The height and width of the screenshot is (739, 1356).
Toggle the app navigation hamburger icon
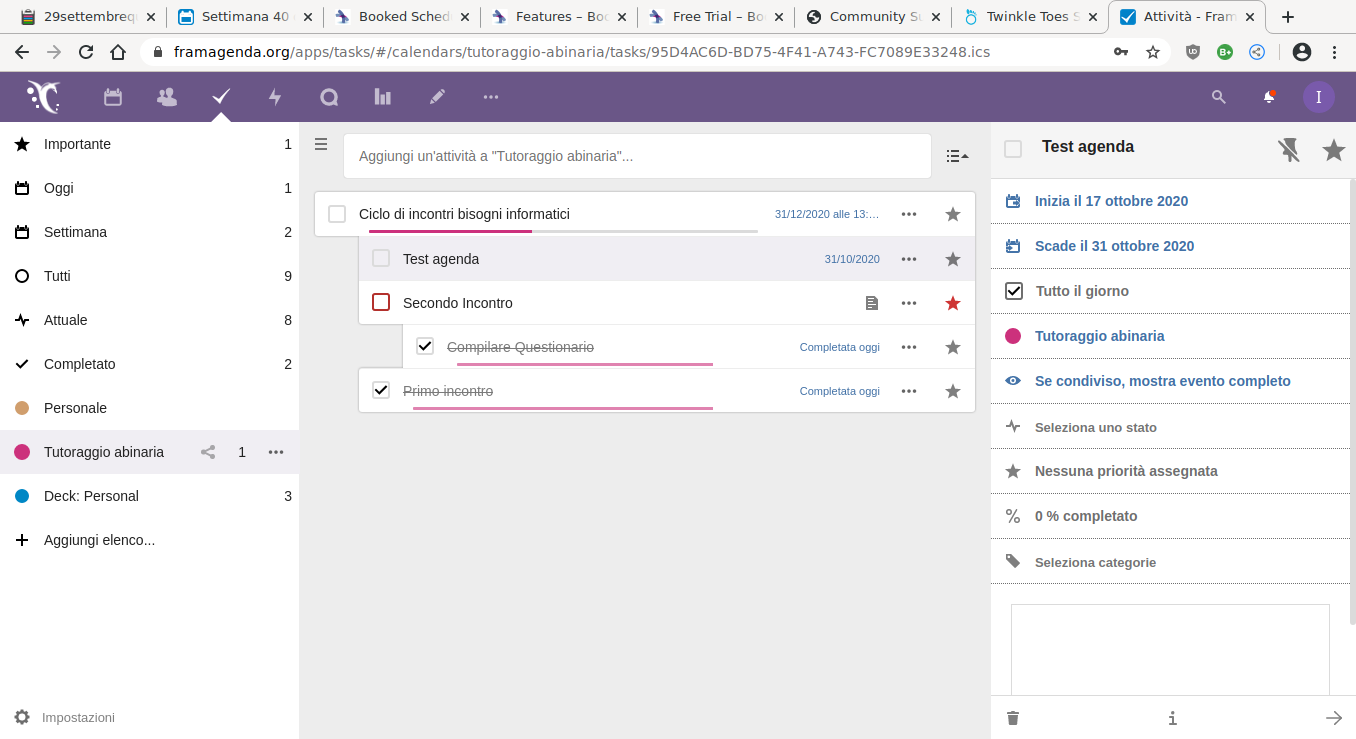coord(321,144)
